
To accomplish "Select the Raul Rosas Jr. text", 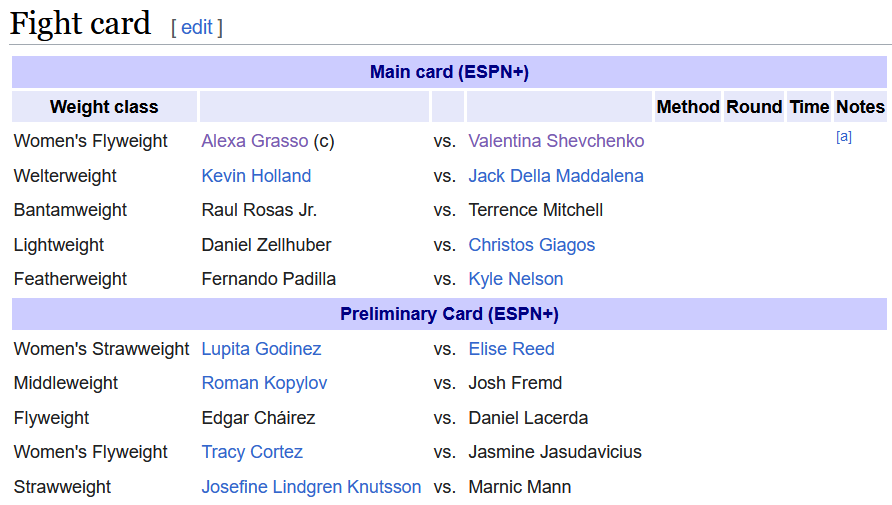I will pos(259,210).
